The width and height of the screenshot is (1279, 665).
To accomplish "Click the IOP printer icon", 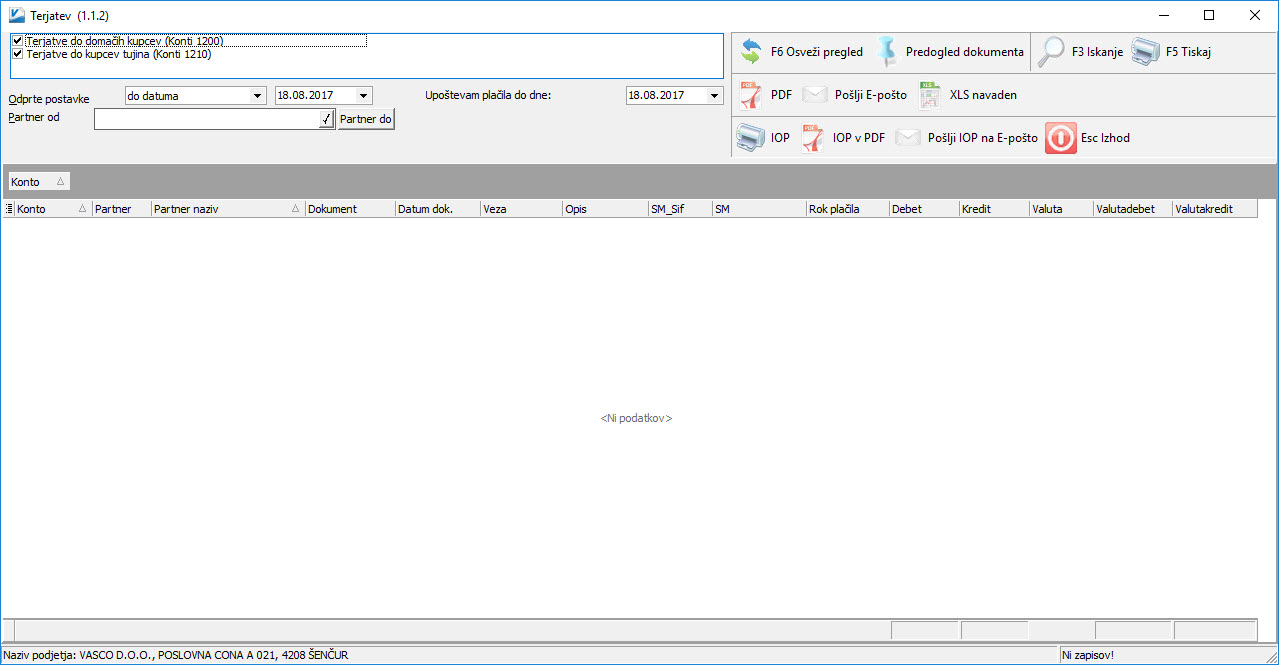I will [x=750, y=138].
